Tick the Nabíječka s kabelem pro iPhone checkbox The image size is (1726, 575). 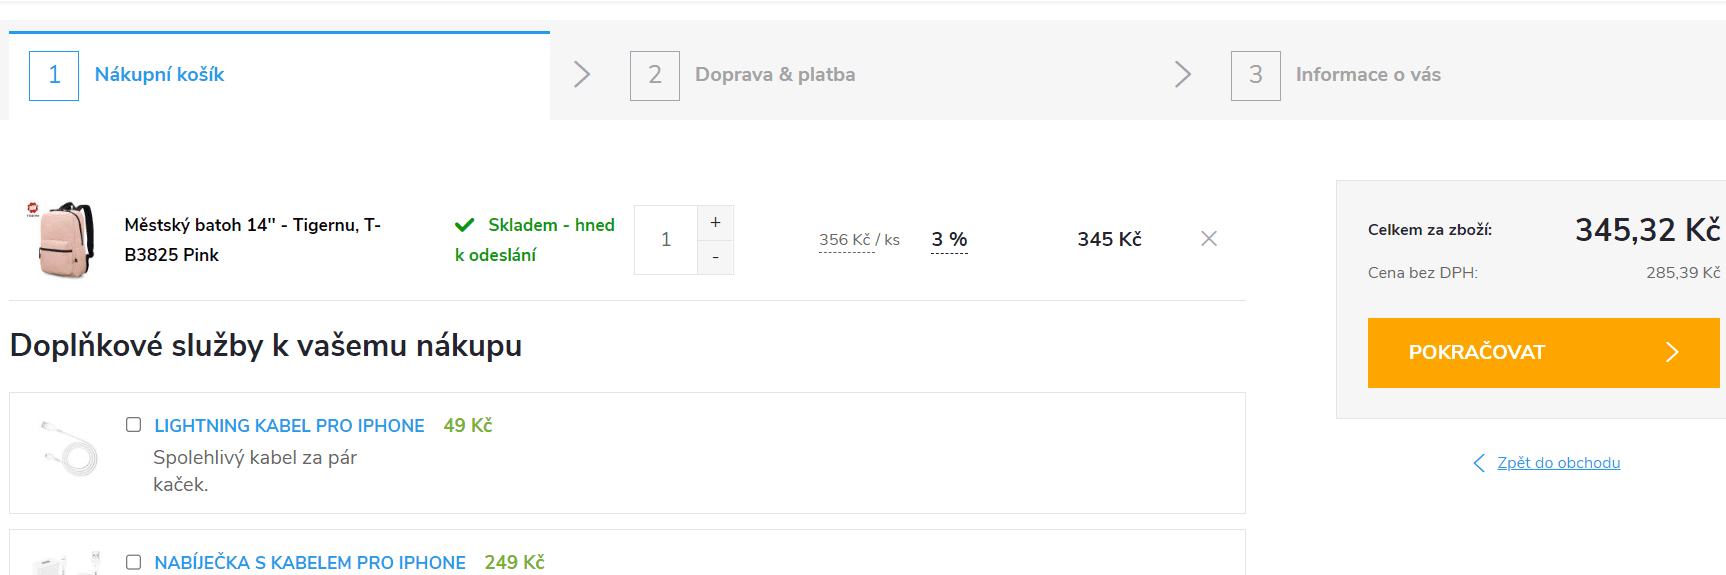(133, 562)
